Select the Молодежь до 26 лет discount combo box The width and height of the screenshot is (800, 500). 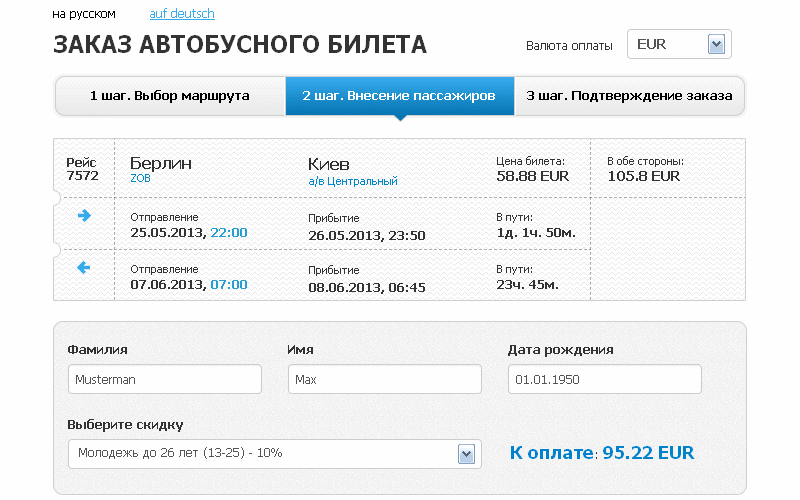(x=274, y=454)
